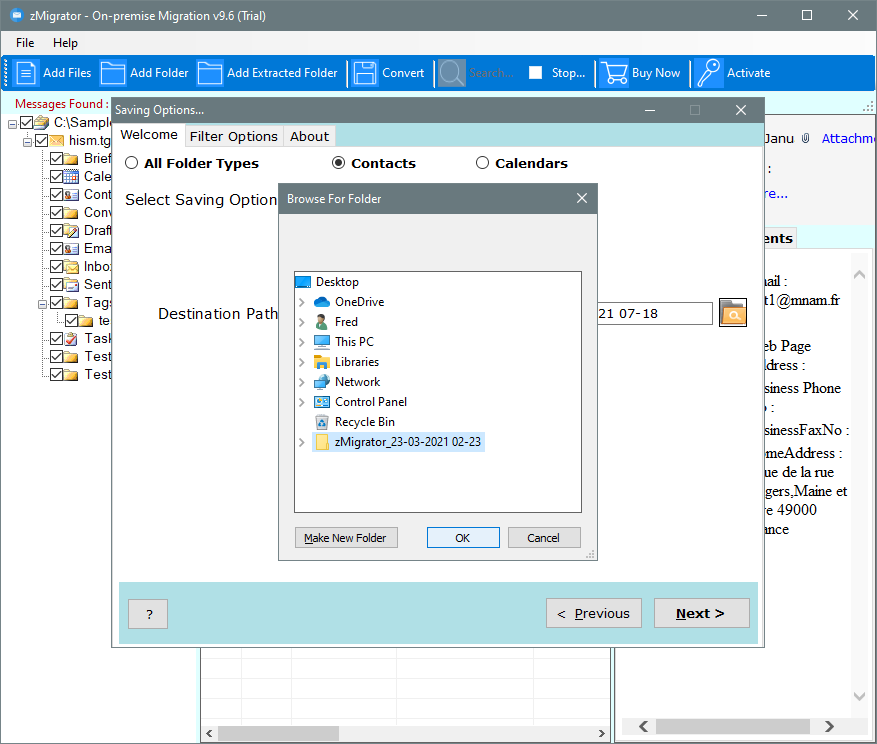The width and height of the screenshot is (877, 744).
Task: Select the Fred user icon
Action: [322, 322]
